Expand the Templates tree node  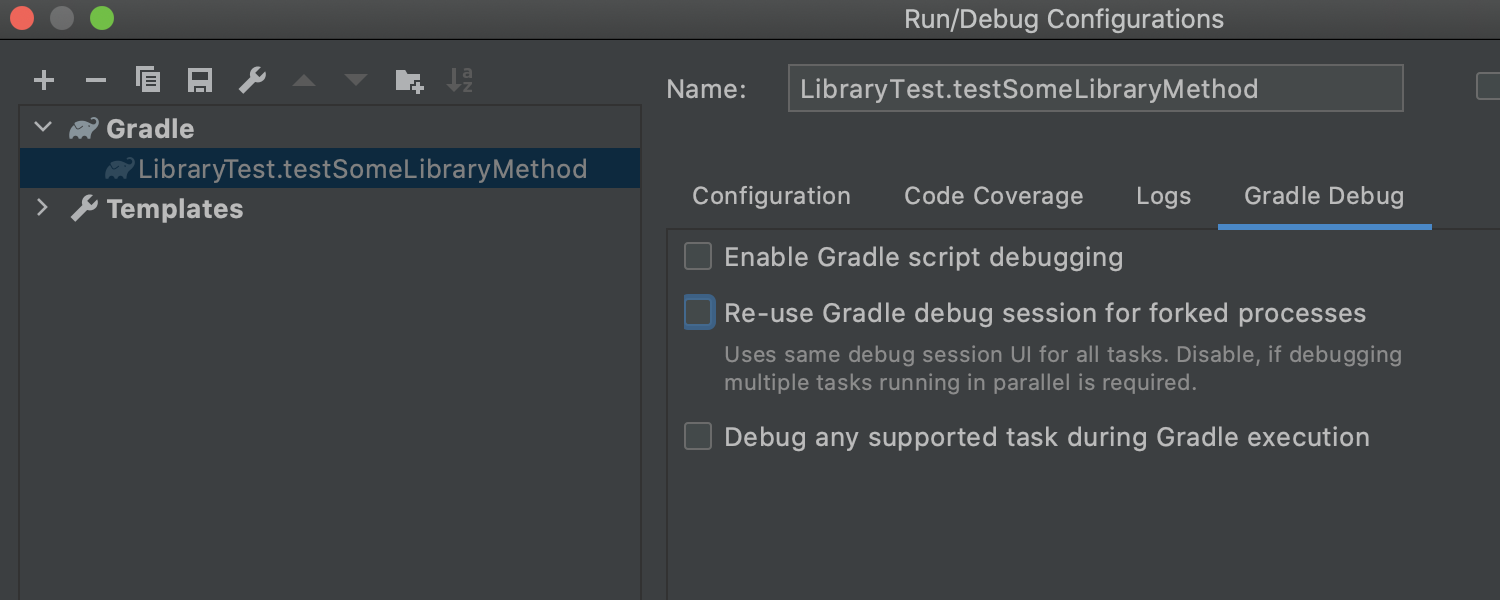pos(43,209)
